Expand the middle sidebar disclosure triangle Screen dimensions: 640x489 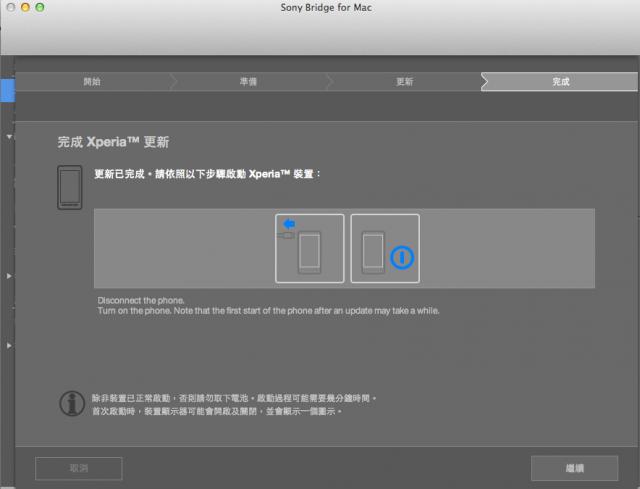click(9, 276)
